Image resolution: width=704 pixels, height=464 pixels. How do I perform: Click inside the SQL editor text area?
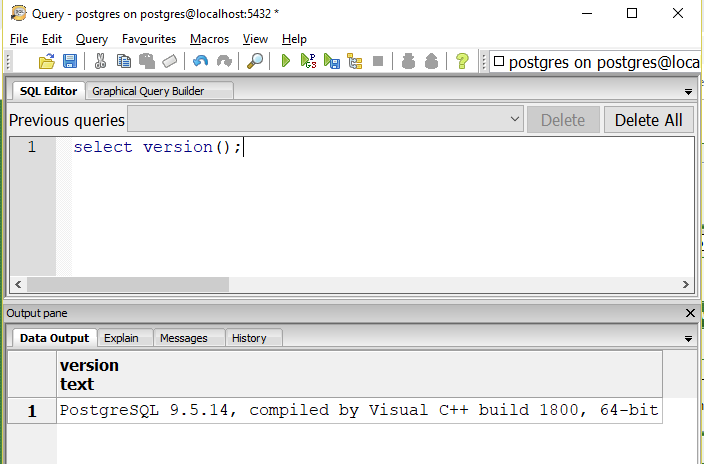(382, 207)
